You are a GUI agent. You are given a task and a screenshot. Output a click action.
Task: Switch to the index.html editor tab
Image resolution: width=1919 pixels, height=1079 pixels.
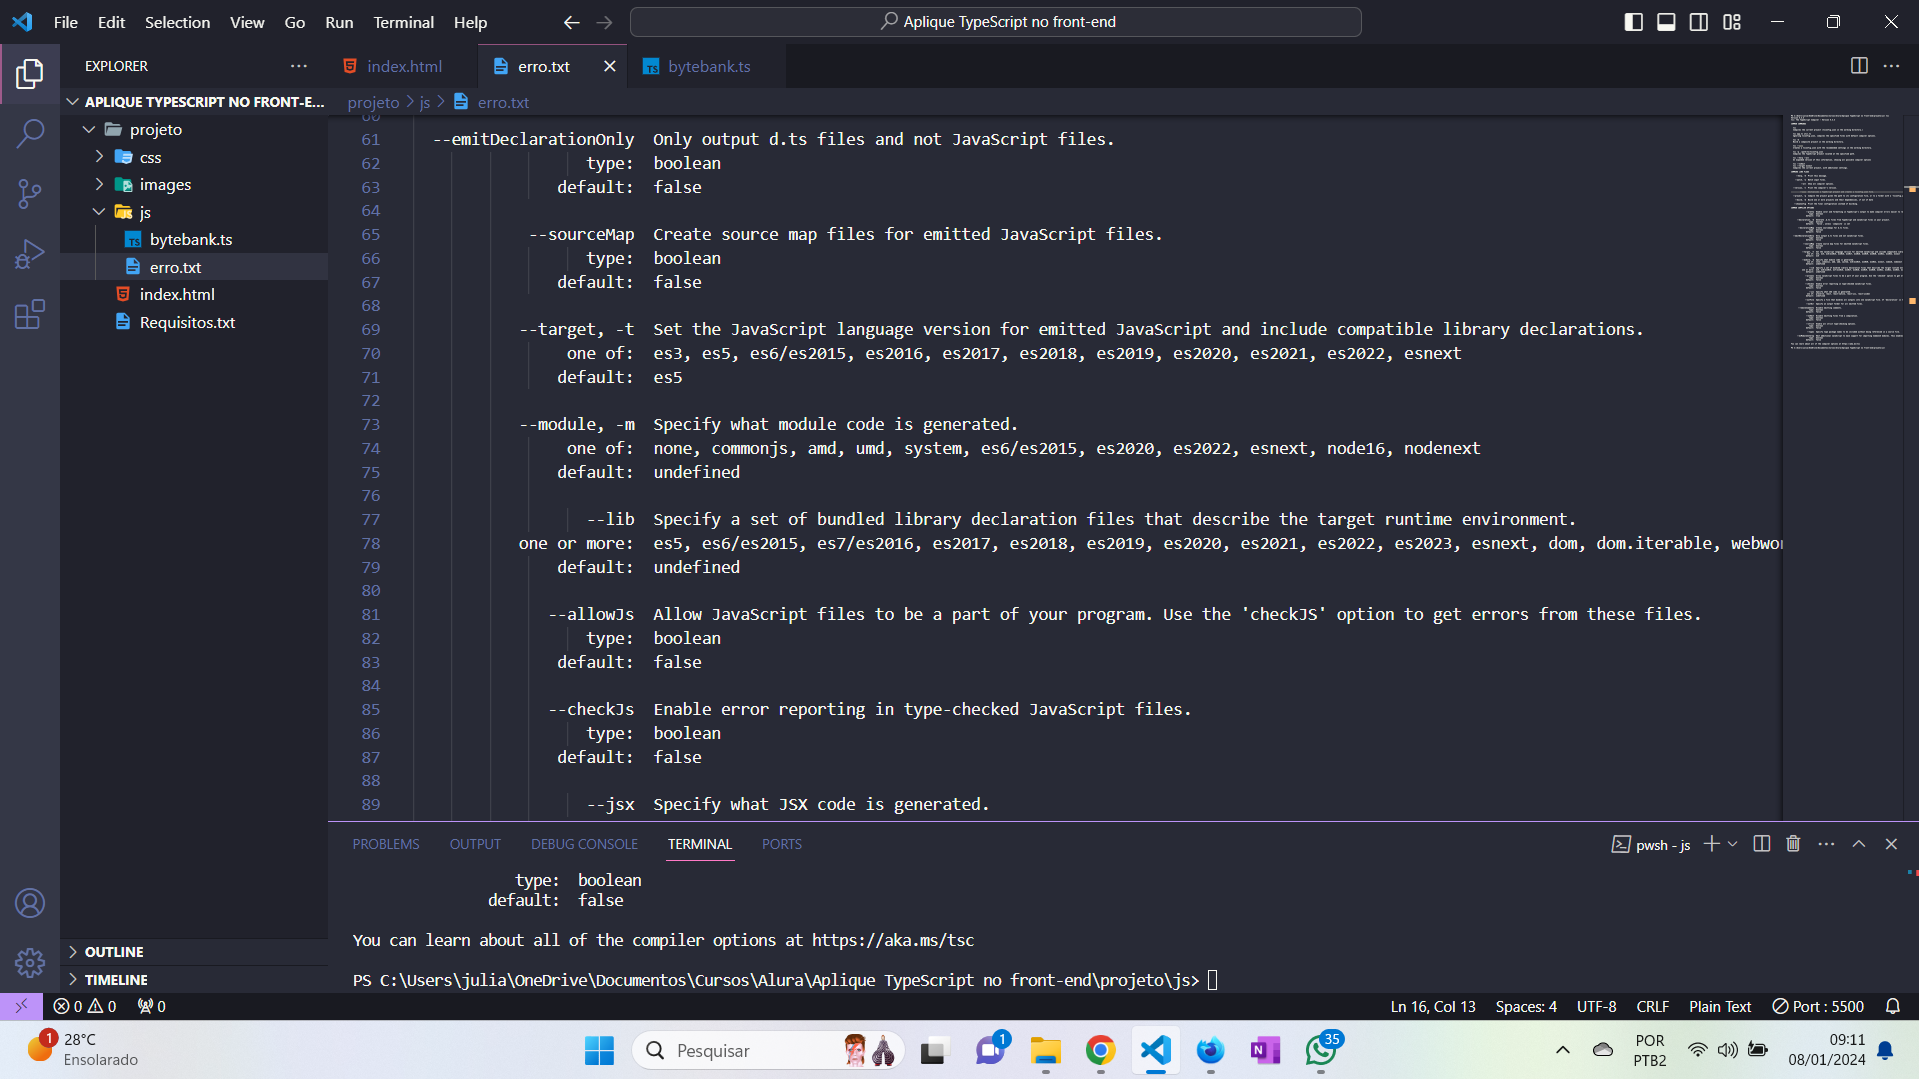point(402,66)
